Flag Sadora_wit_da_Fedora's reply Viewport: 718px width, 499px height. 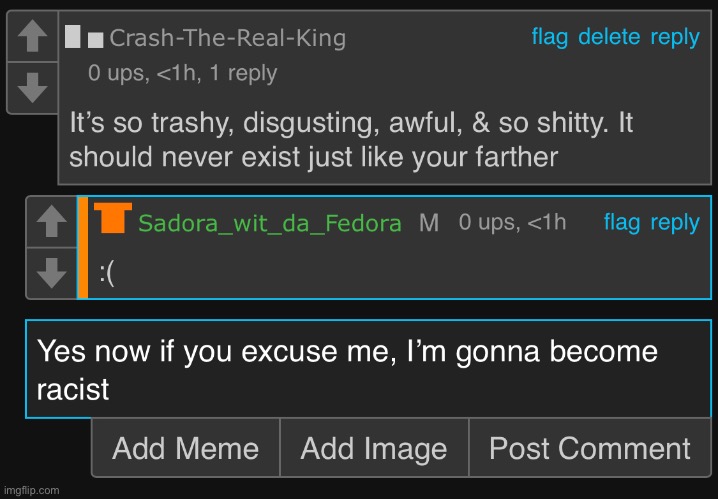621,222
